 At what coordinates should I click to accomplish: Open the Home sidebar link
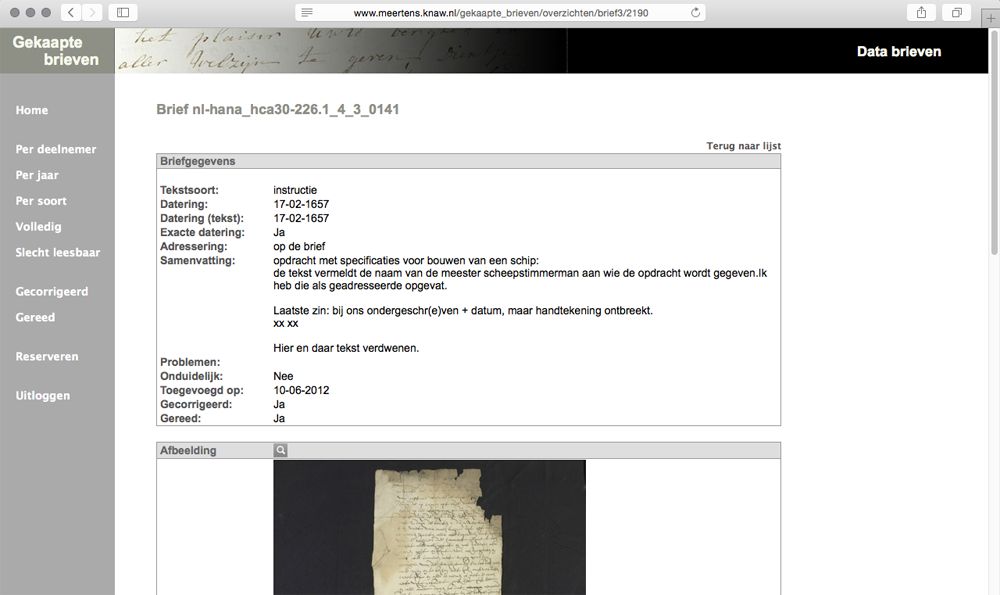[32, 110]
